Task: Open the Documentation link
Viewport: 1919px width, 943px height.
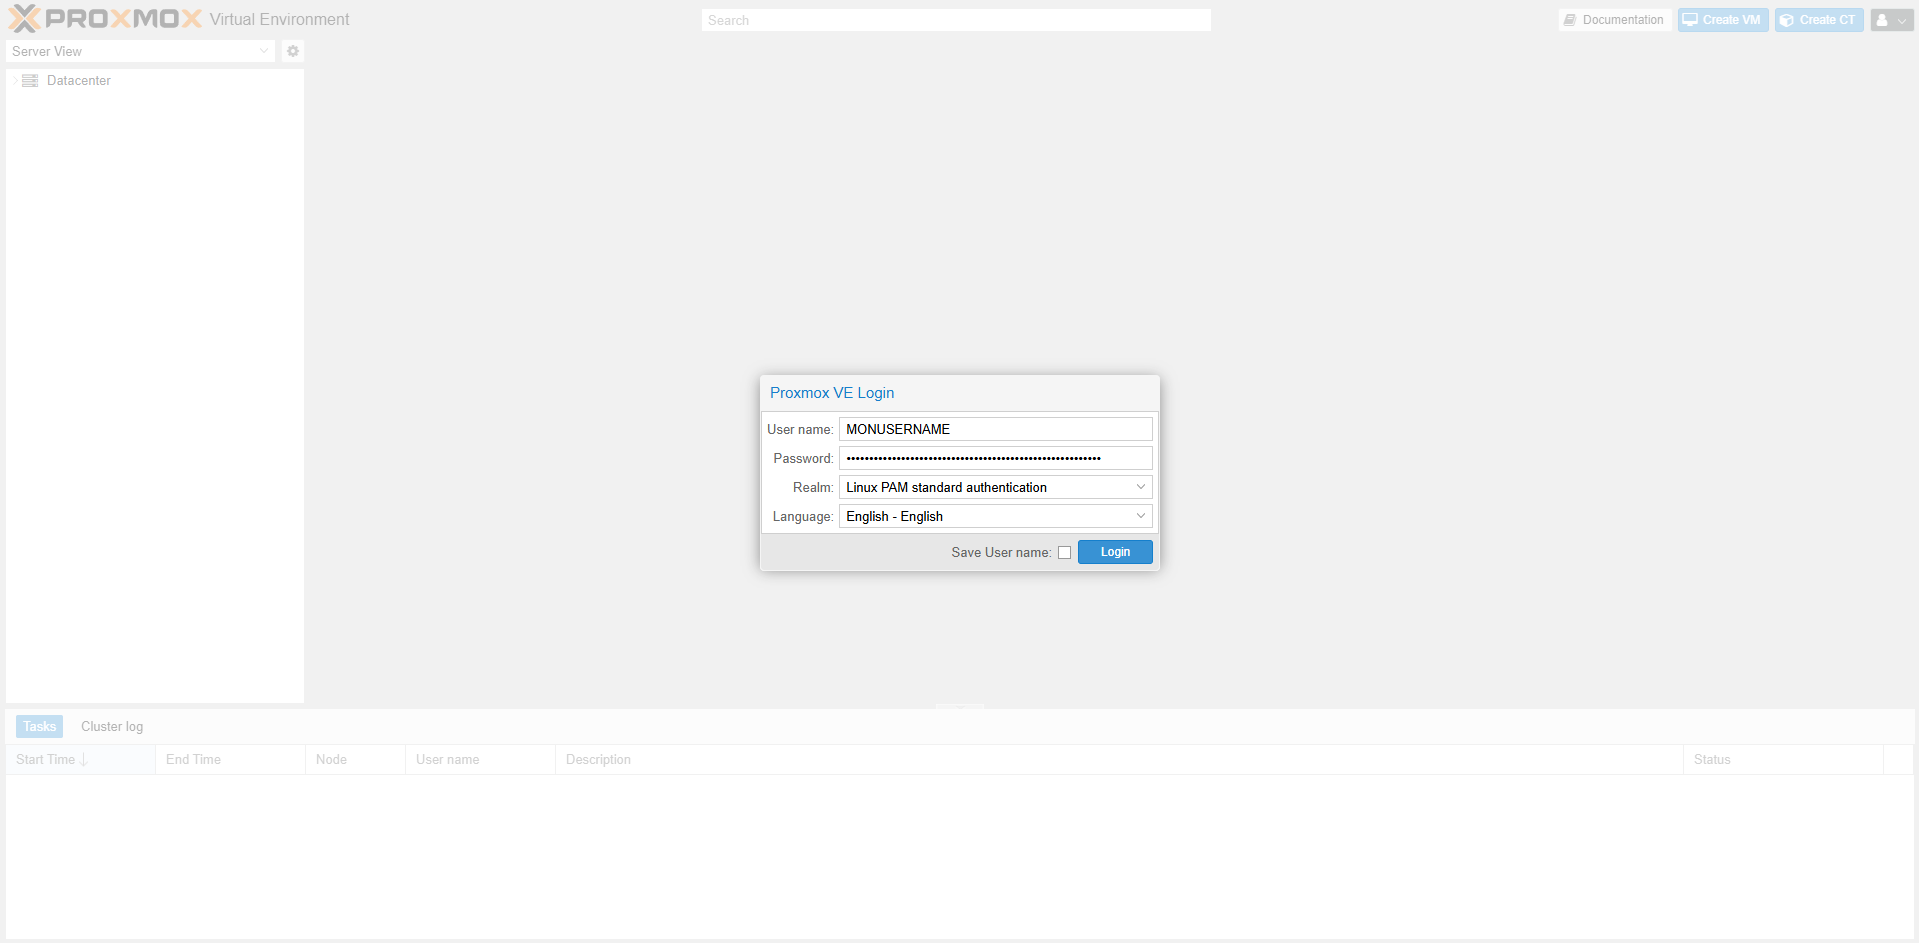Action: coord(1614,20)
